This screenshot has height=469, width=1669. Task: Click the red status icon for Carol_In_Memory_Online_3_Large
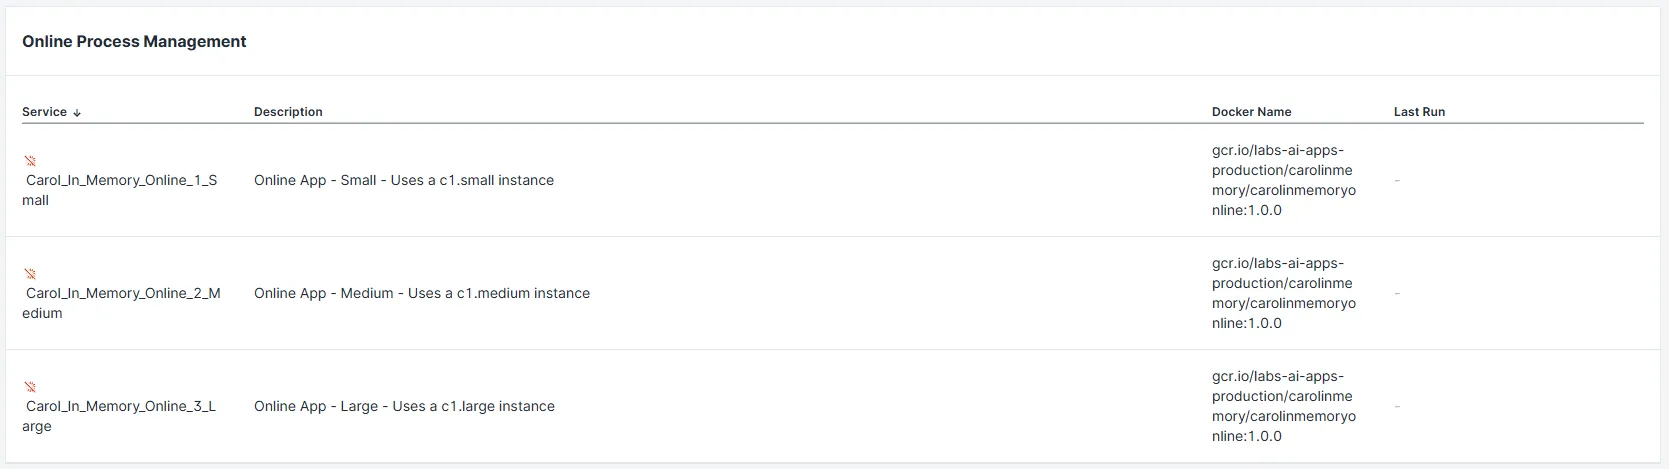30,386
